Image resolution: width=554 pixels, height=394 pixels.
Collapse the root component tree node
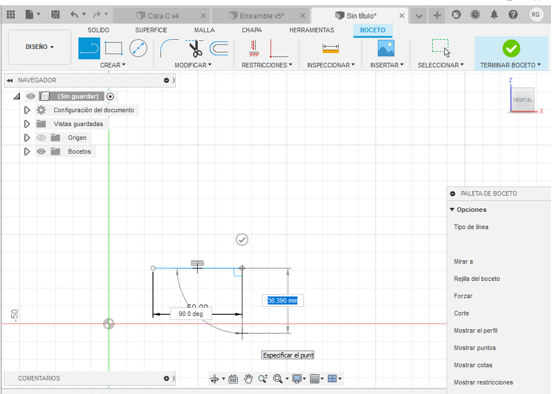17,96
